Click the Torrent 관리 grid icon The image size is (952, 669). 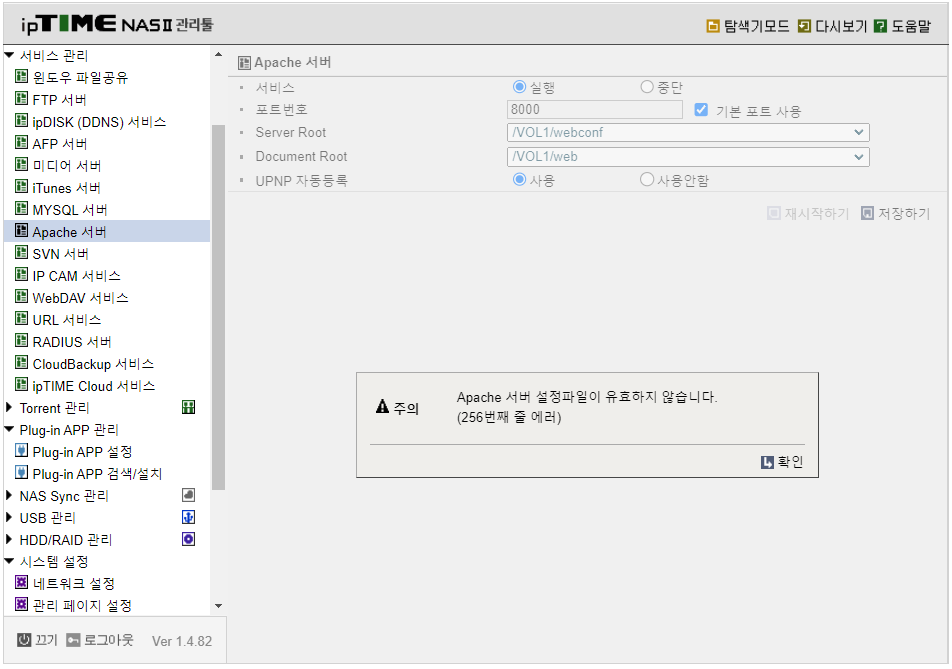[188, 407]
